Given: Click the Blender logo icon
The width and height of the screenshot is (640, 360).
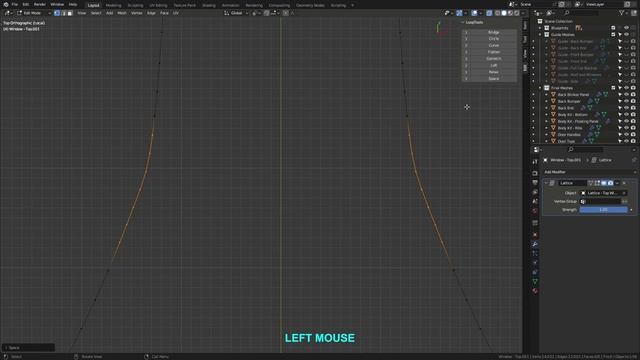Looking at the screenshot, I should [x=6, y=4].
